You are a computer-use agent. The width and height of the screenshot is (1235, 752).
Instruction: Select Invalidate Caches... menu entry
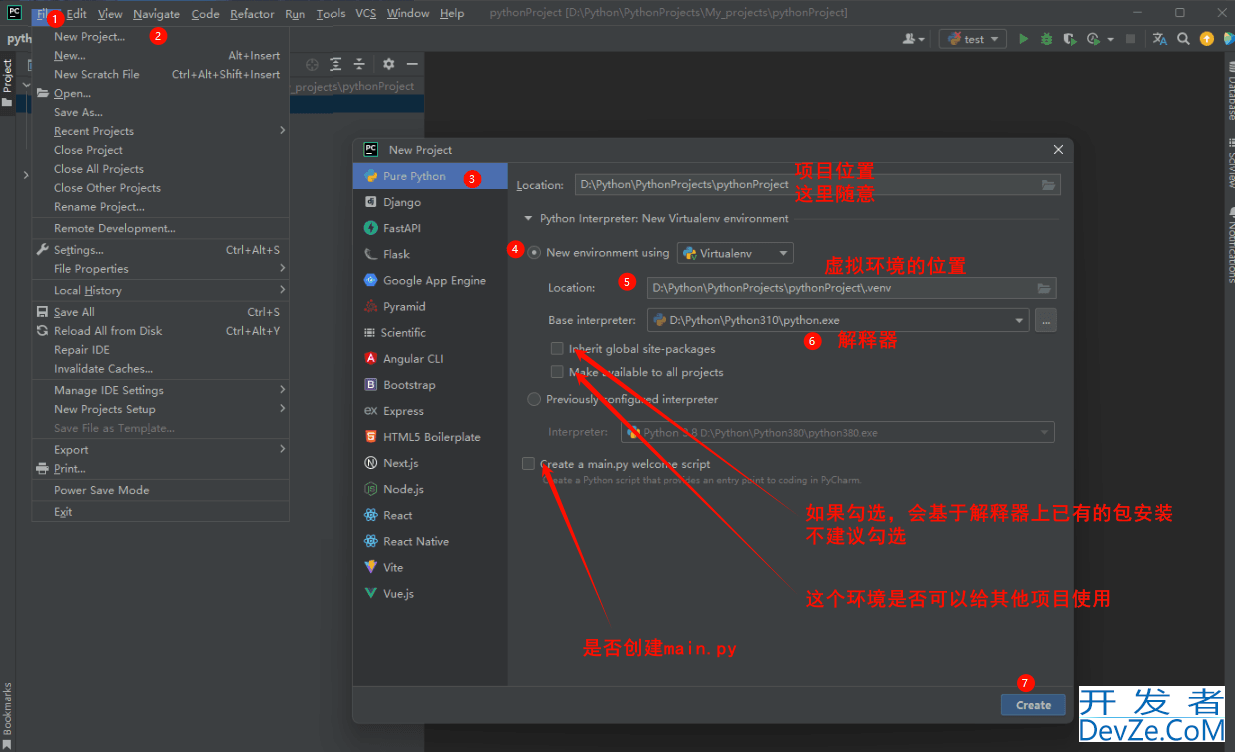pyautogui.click(x=161, y=368)
